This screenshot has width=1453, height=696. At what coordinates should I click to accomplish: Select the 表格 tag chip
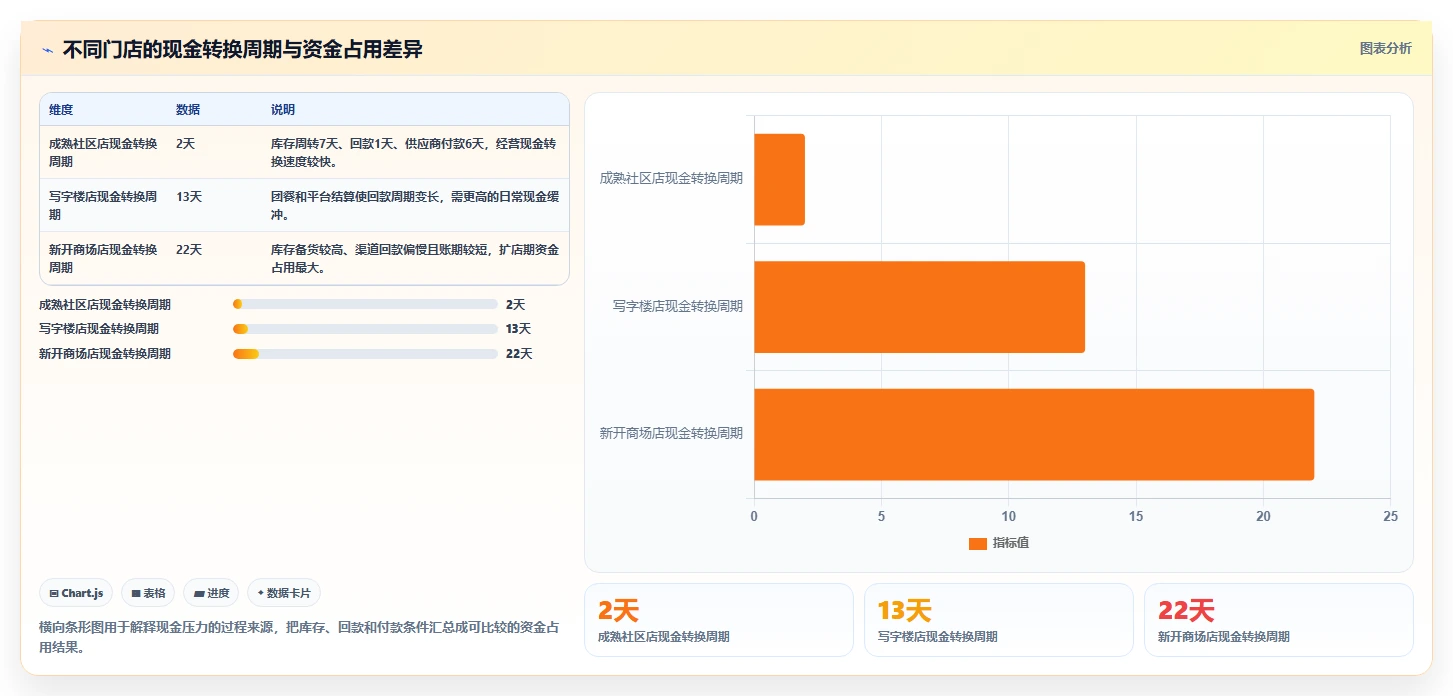148,593
